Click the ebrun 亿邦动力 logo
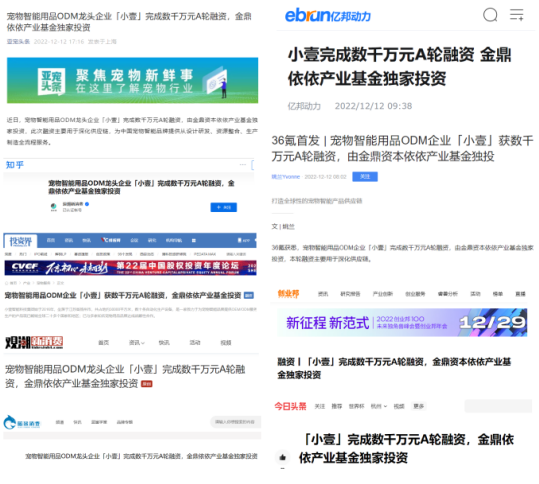The image size is (539, 484). (x=328, y=15)
